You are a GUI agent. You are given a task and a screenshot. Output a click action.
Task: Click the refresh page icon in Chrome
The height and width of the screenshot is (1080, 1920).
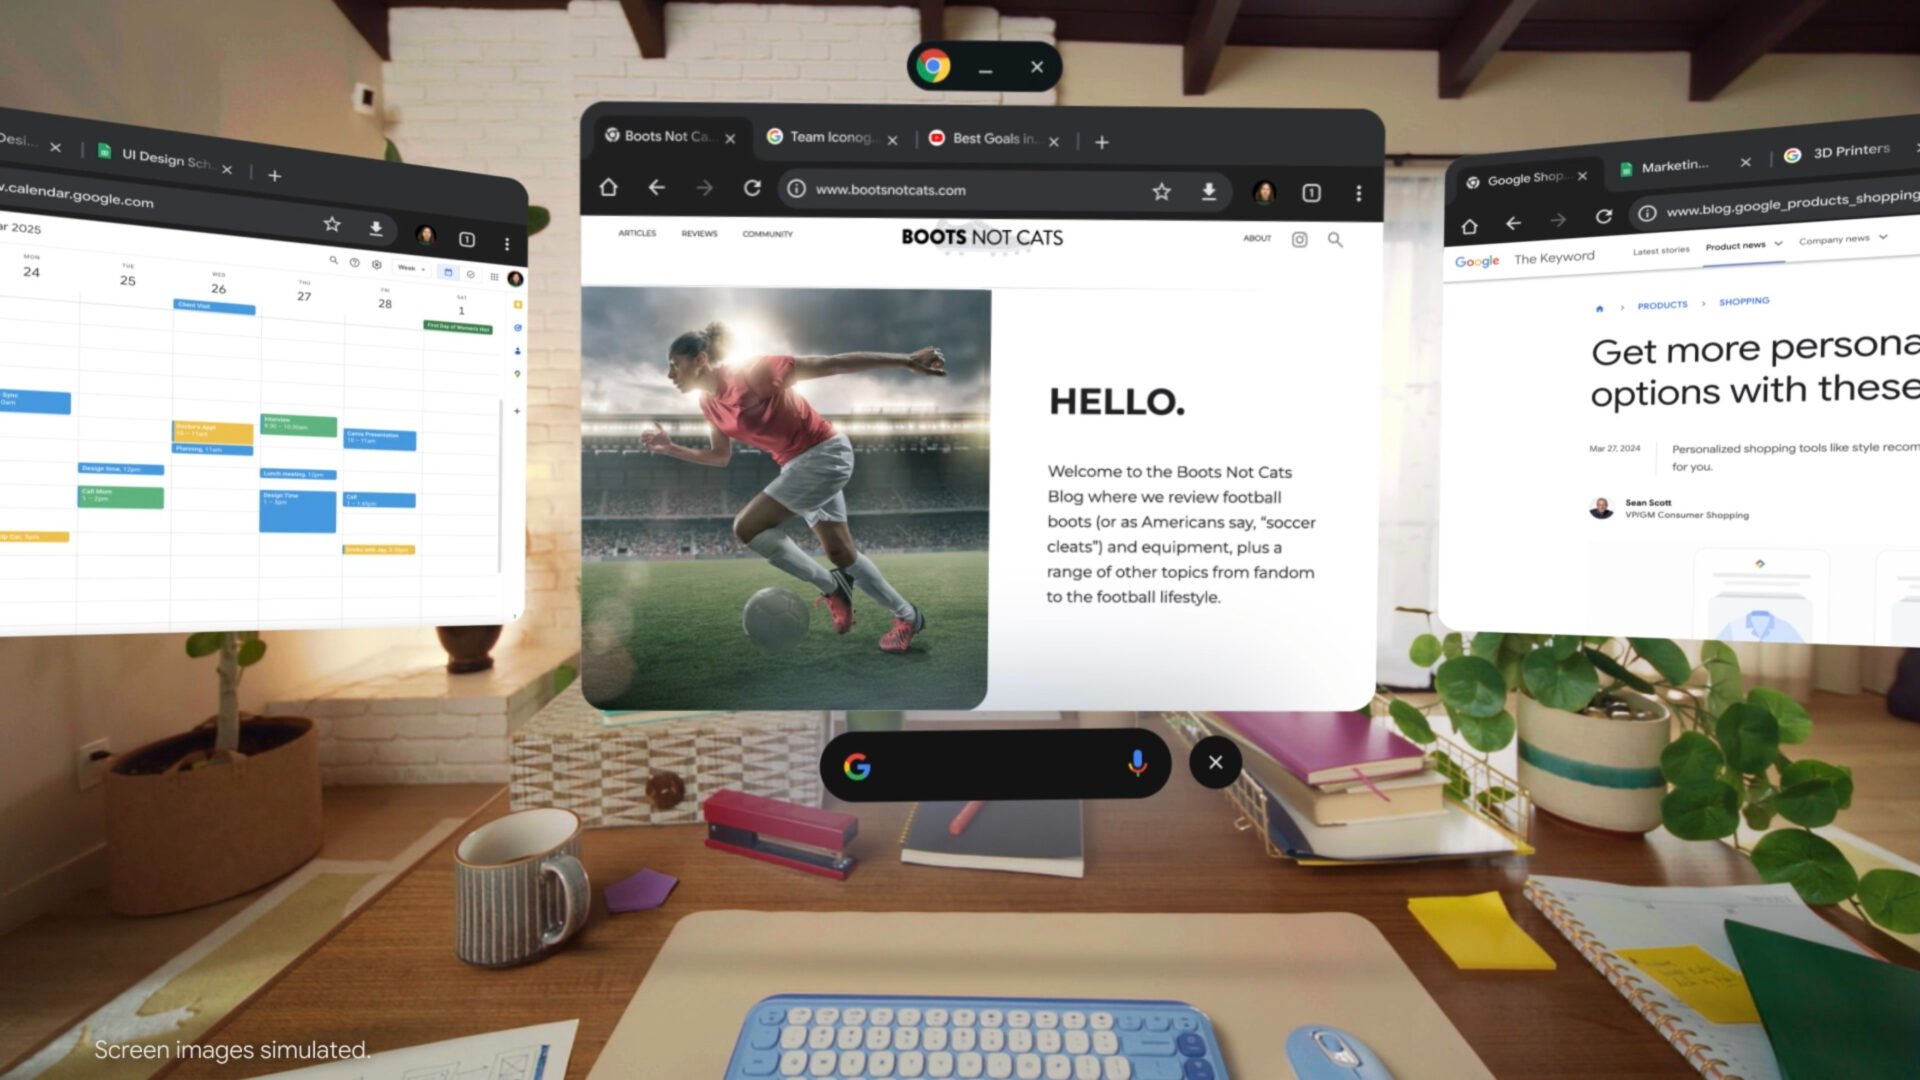point(752,189)
